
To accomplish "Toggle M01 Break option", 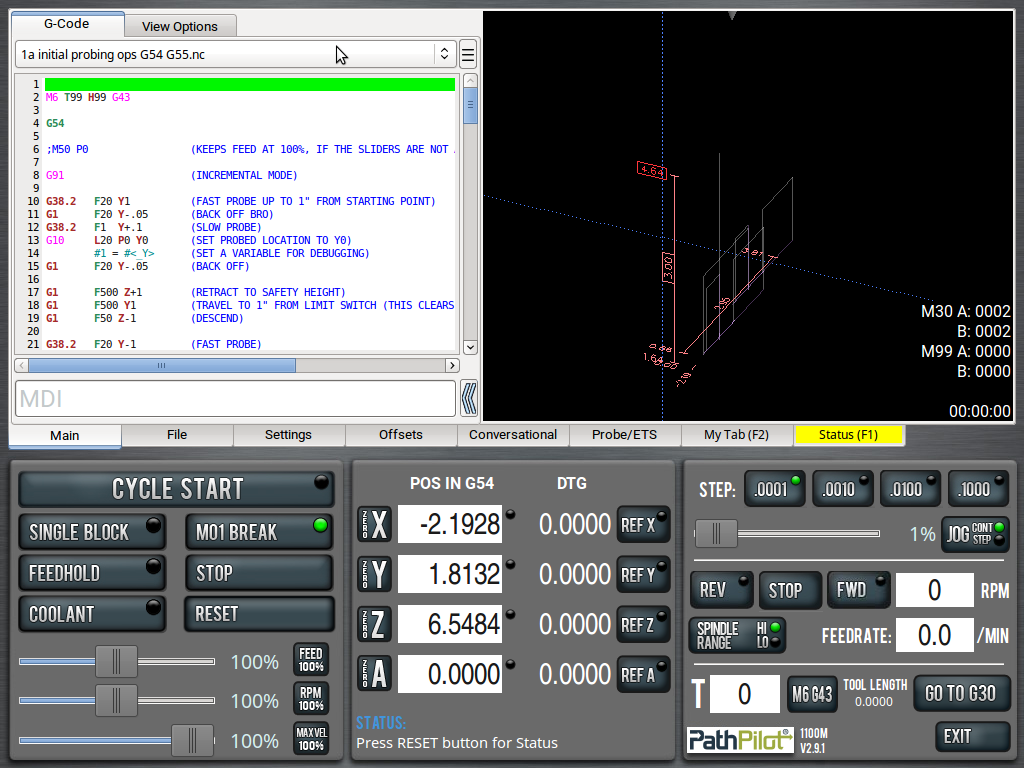I will tap(258, 532).
